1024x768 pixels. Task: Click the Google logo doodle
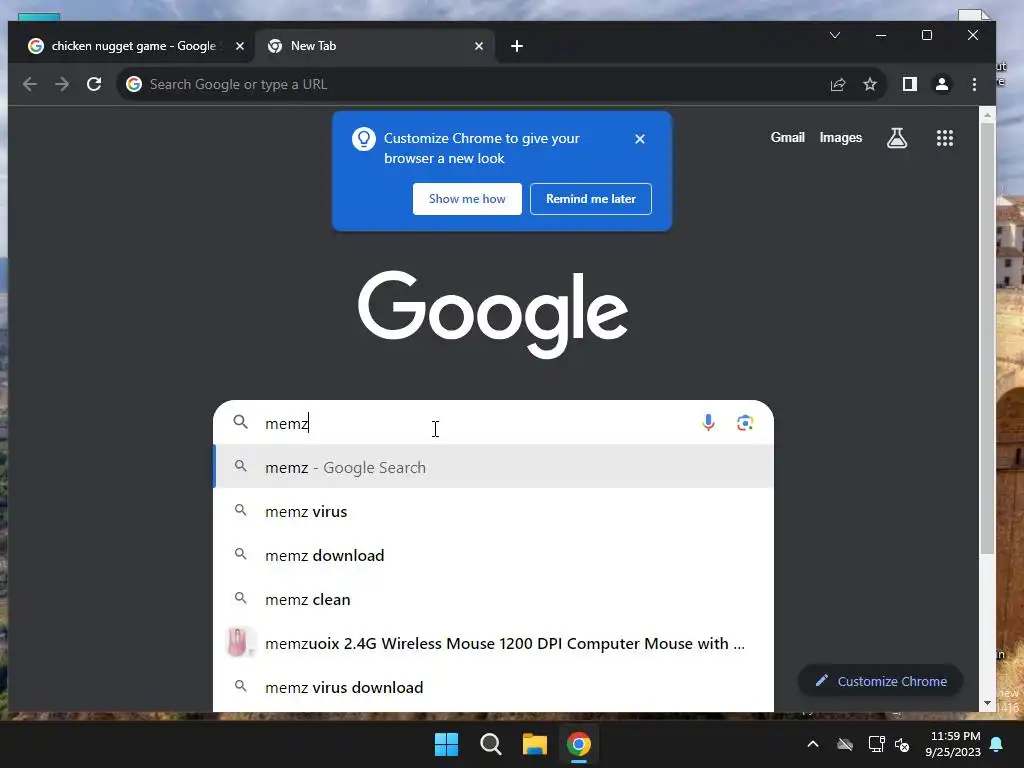point(493,314)
